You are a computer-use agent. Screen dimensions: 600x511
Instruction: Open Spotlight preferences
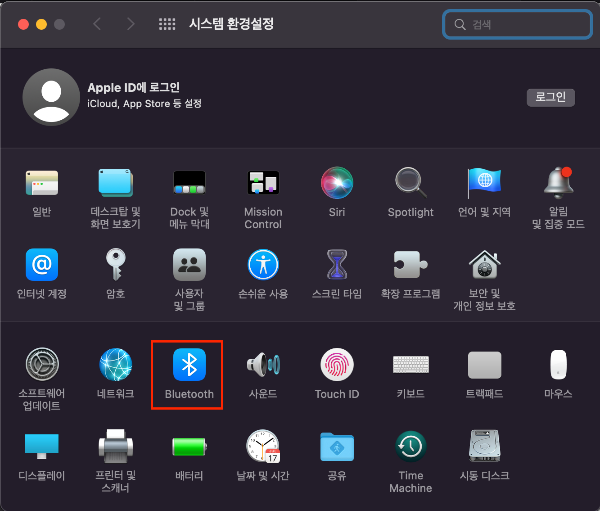(x=411, y=183)
